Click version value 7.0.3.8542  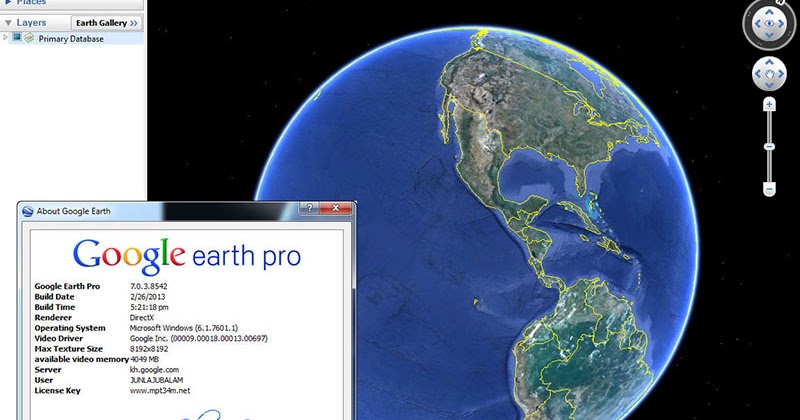pyautogui.click(x=148, y=286)
